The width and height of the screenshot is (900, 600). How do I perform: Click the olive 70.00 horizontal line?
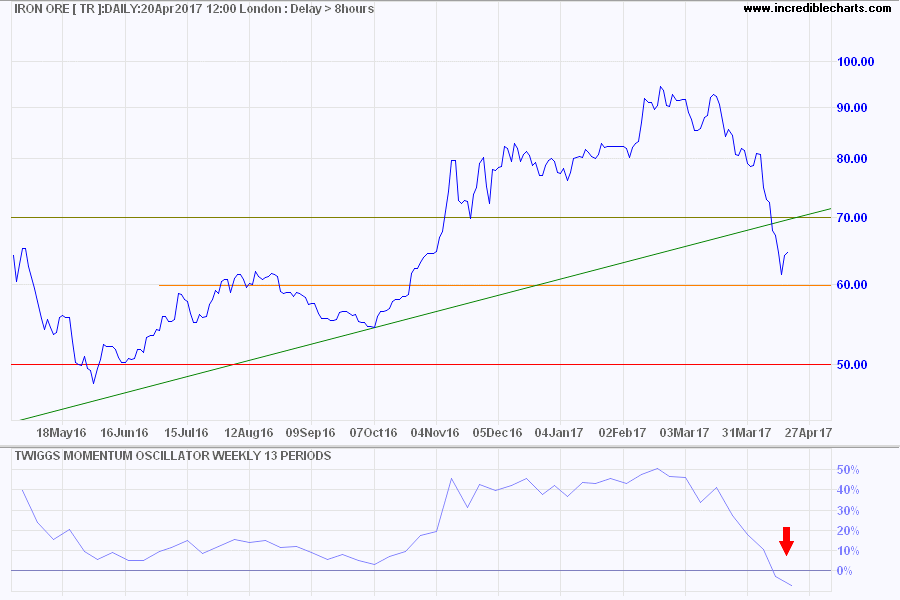point(421,218)
